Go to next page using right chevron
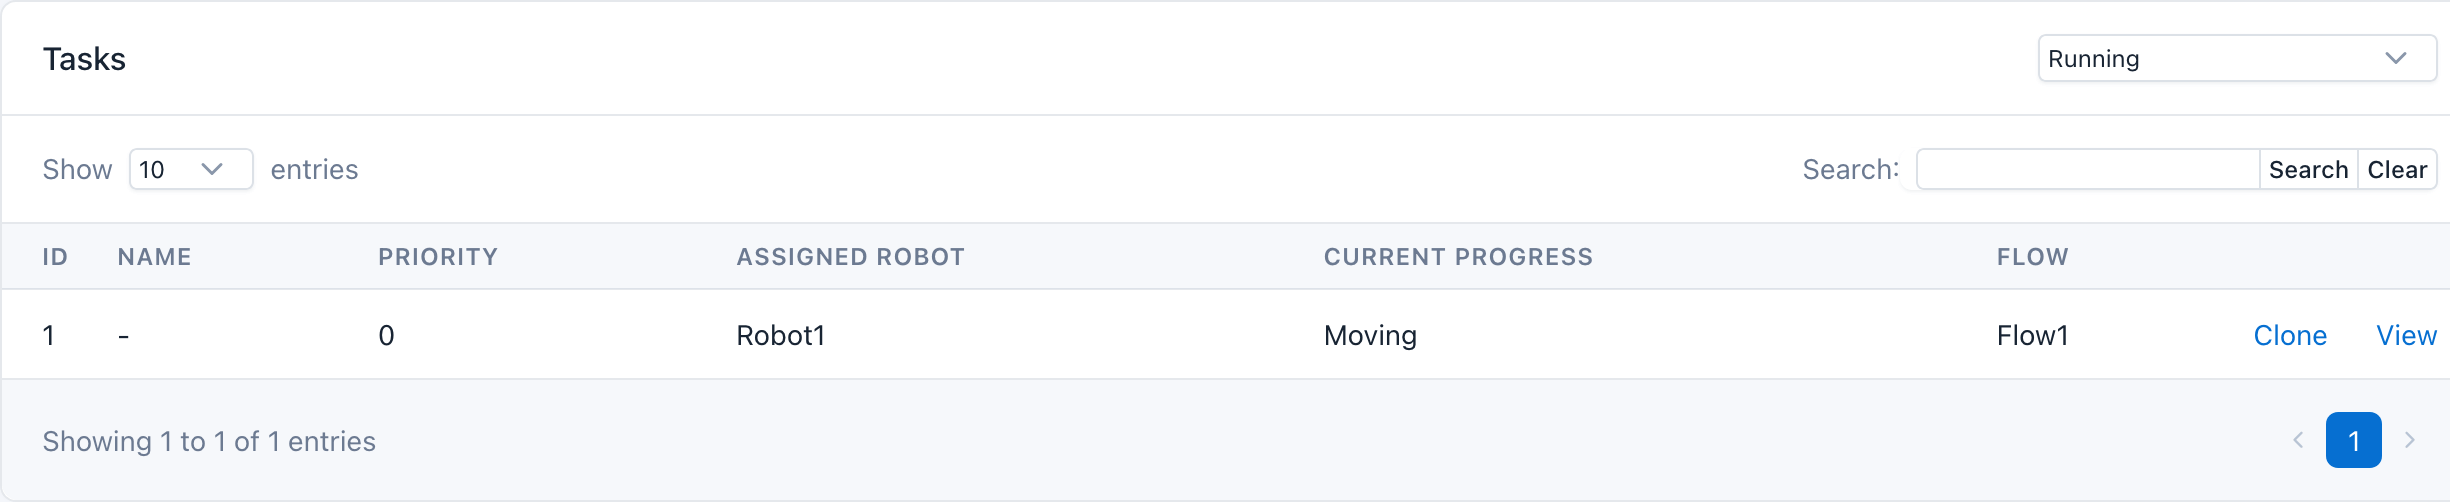Image resolution: width=2450 pixels, height=502 pixels. (x=2410, y=440)
